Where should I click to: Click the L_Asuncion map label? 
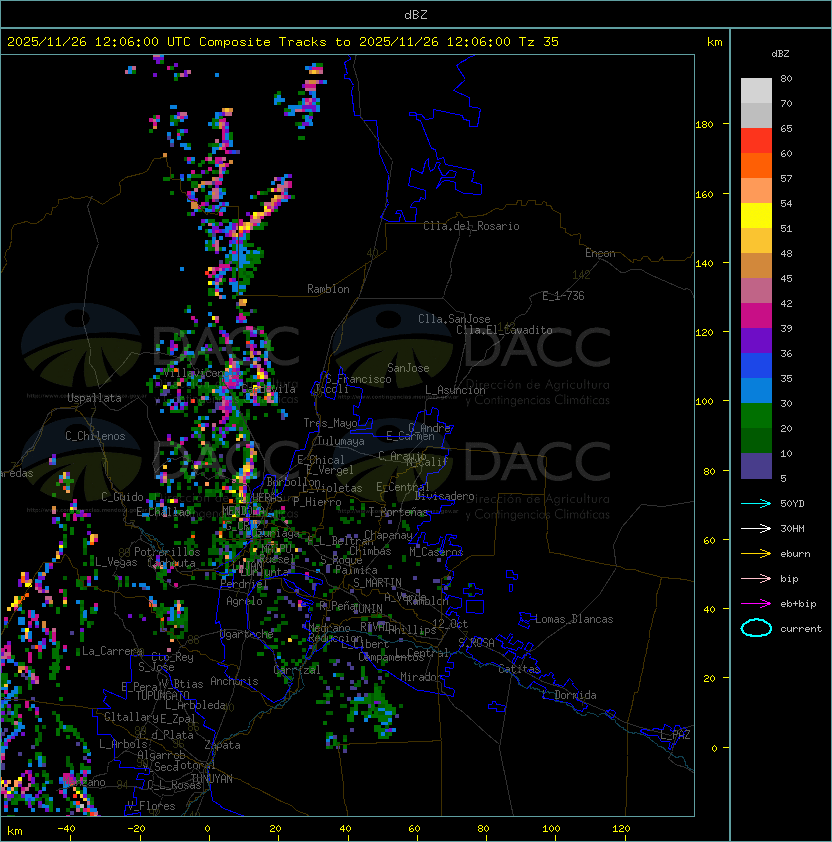click(x=455, y=390)
